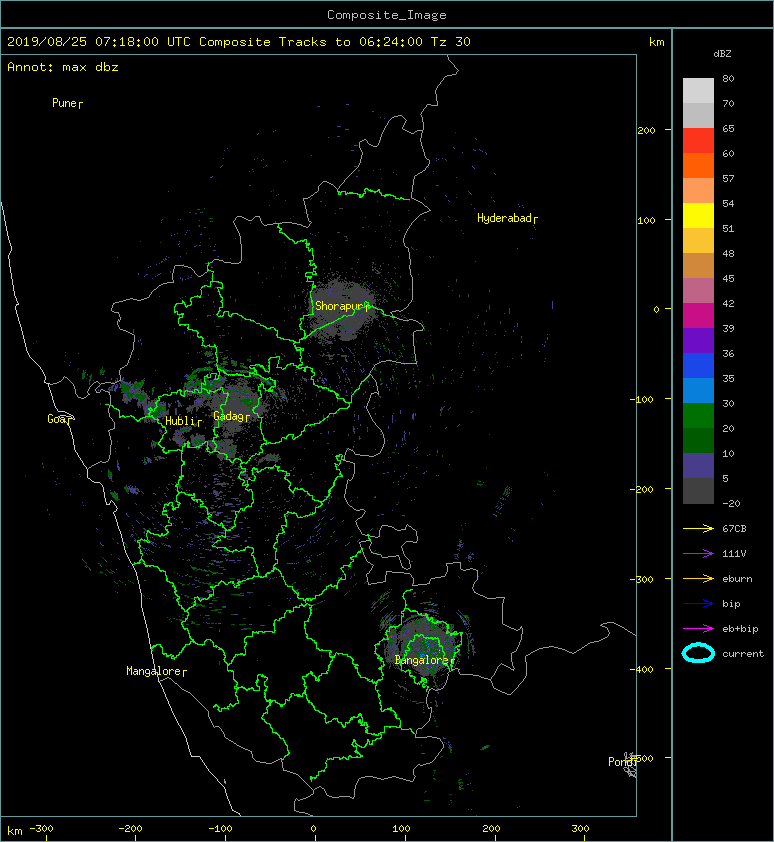Image resolution: width=774 pixels, height=842 pixels.
Task: Click the -200 tick label on the x-axis
Action: tap(131, 829)
